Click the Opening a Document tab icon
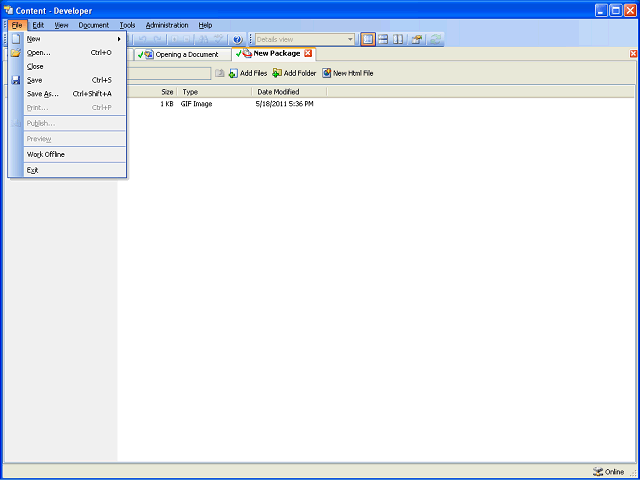Image resolution: width=640 pixels, height=480 pixels. [149, 54]
